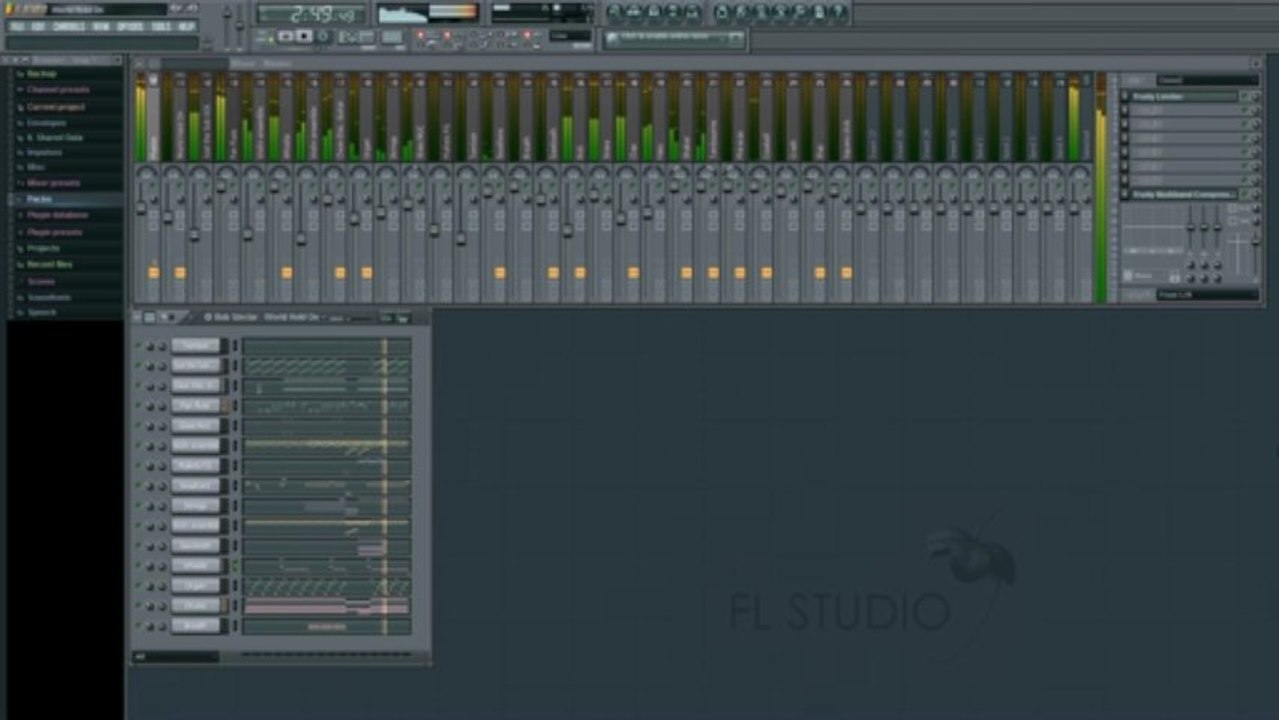
Task: Open the FILE menu
Action: click(x=17, y=26)
